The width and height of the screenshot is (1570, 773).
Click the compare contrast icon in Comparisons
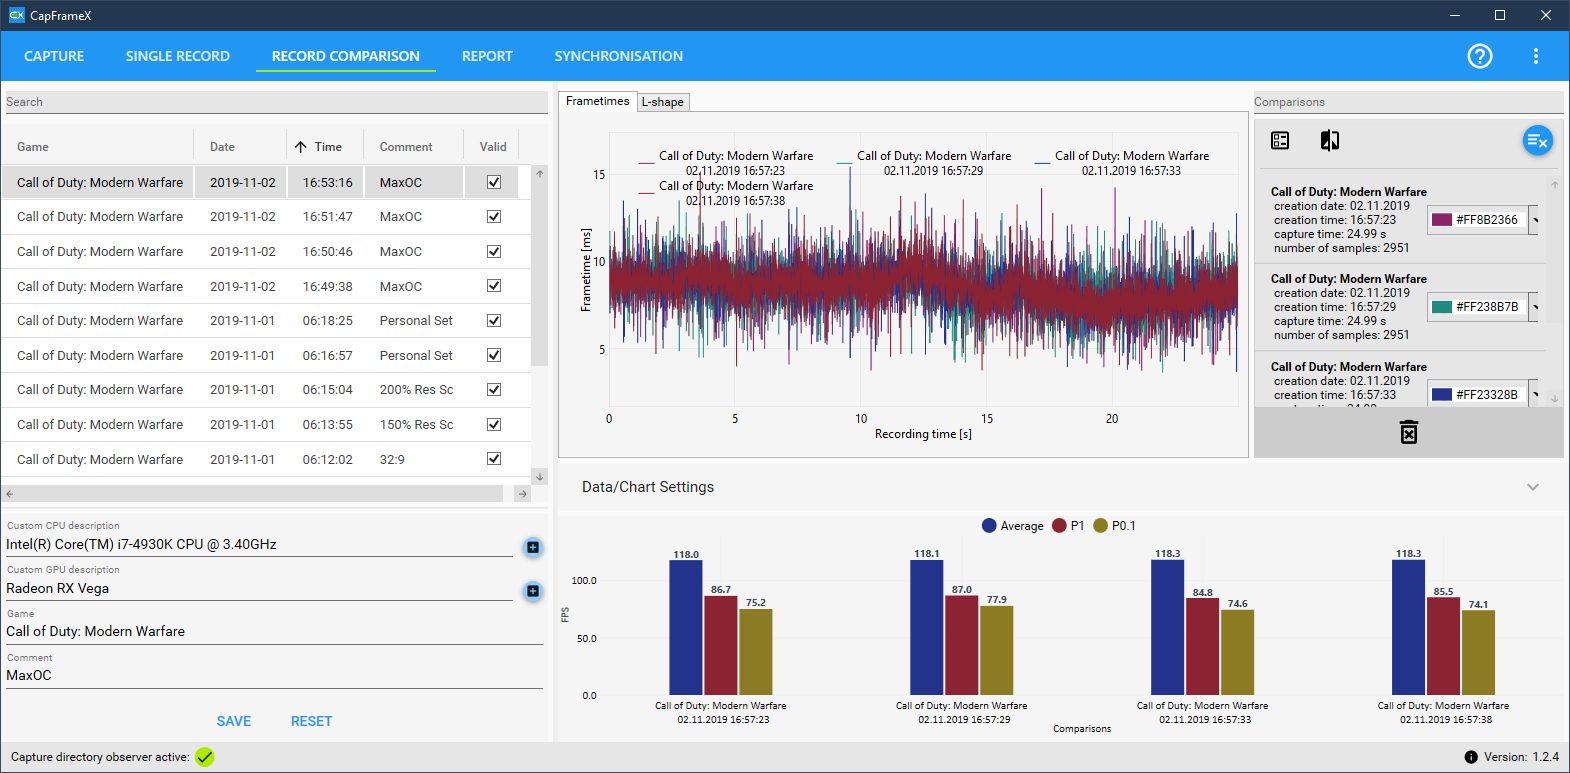point(1330,140)
